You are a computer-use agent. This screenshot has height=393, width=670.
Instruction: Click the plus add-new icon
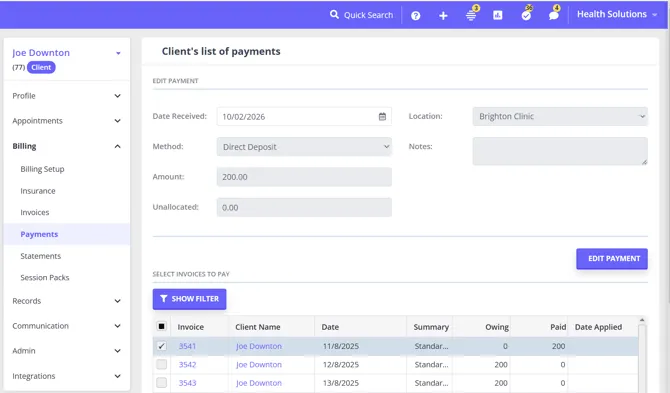443,16
